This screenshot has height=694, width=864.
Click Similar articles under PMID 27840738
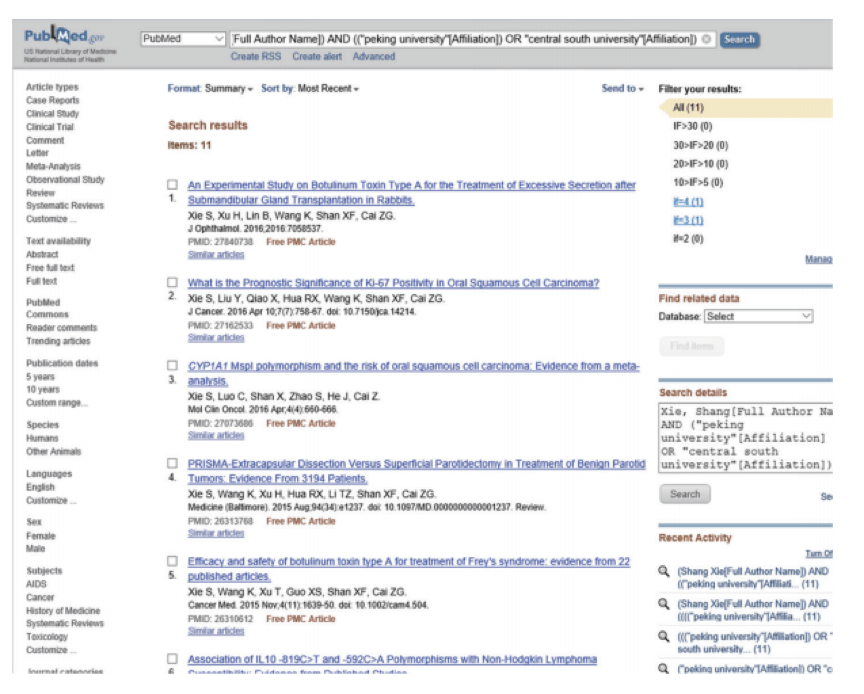(215, 255)
